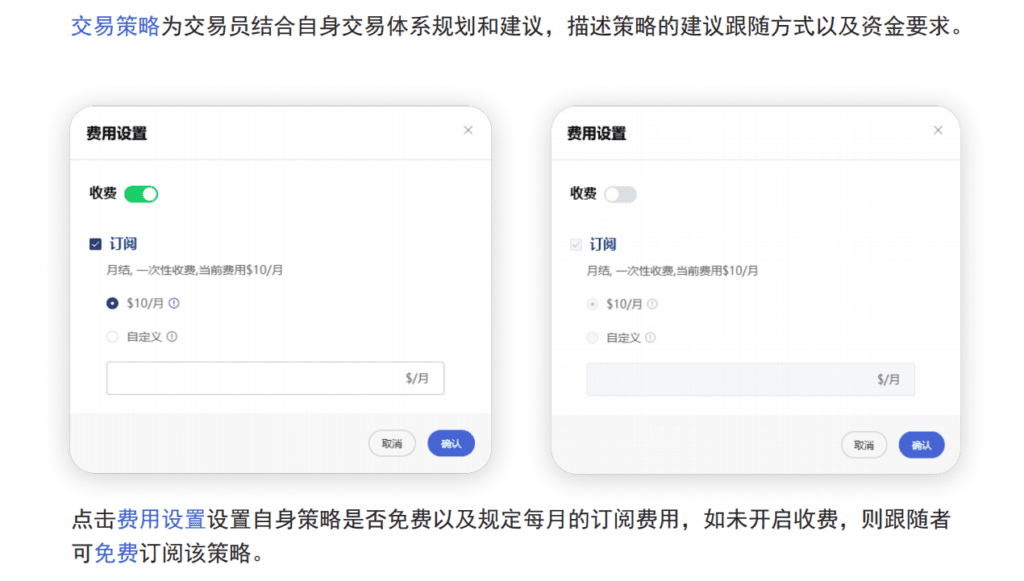Click info icon beside active $10/月 option

click(x=174, y=304)
